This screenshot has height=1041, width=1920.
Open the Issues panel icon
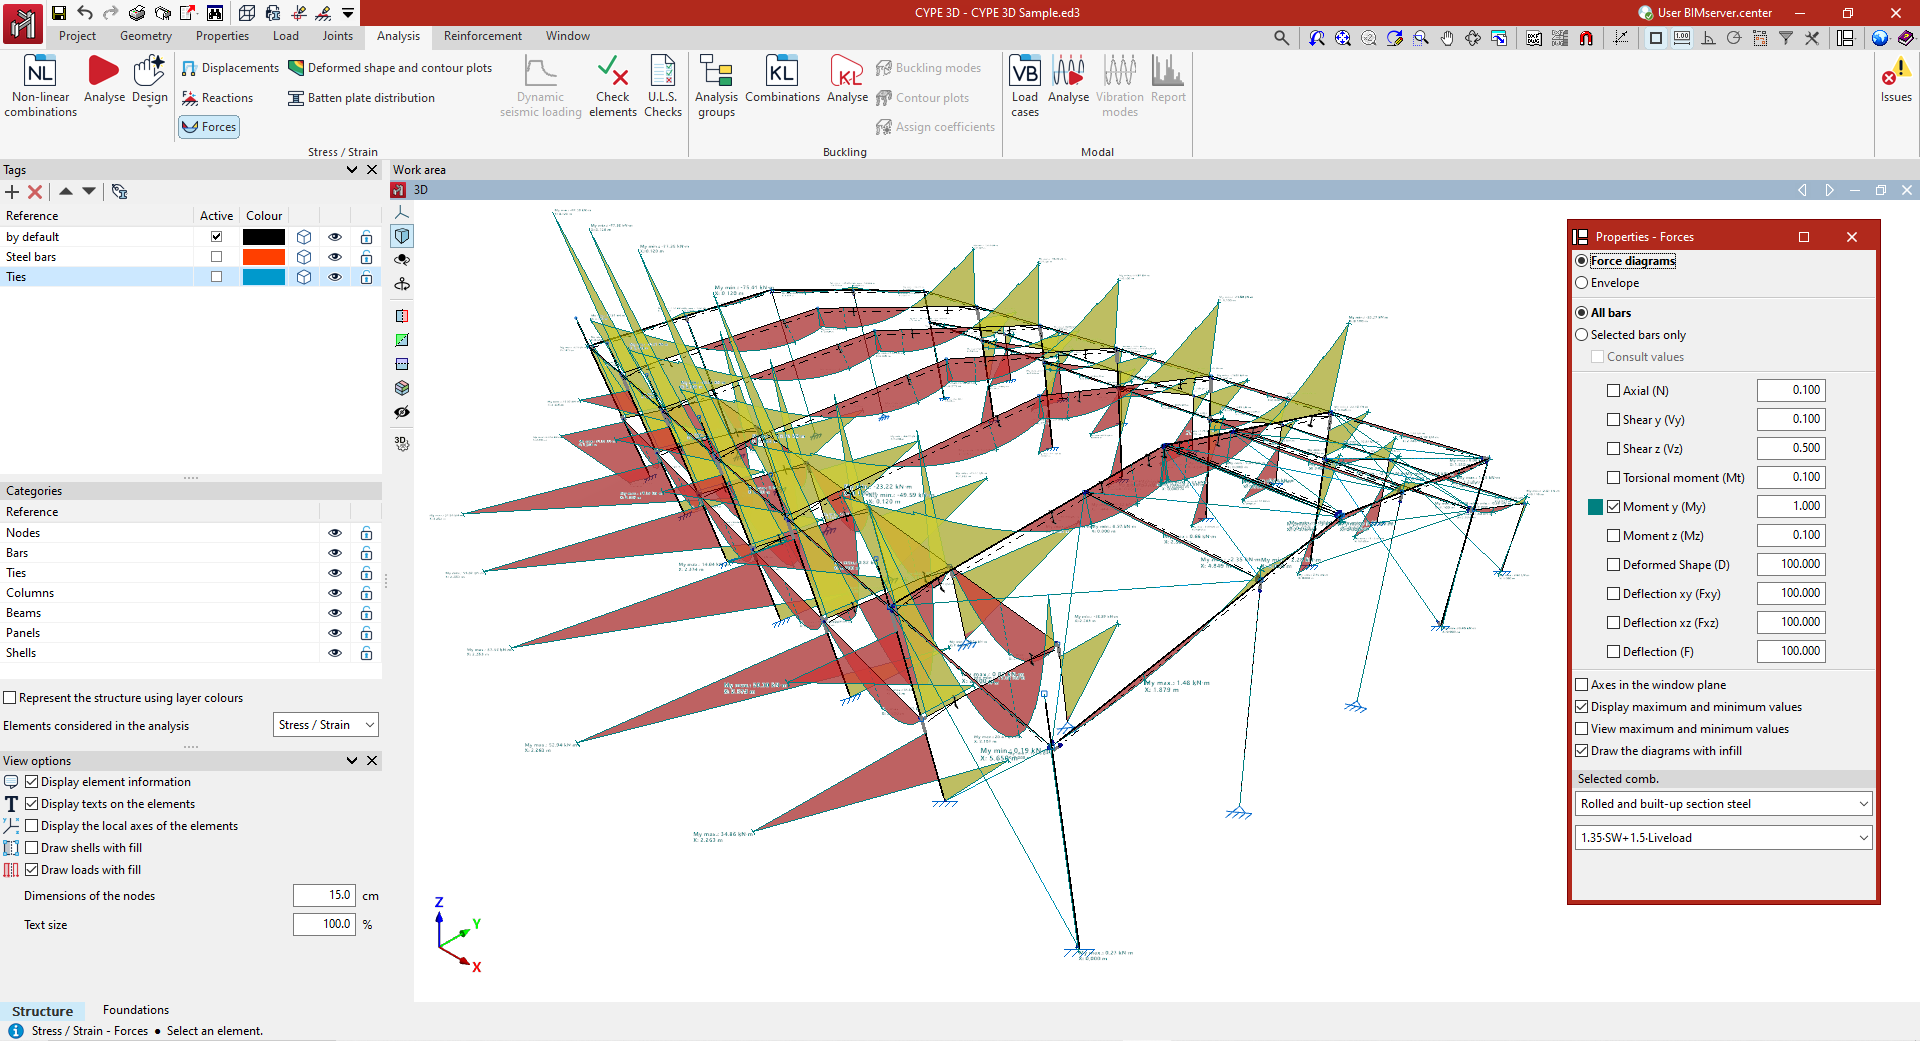pos(1896,74)
